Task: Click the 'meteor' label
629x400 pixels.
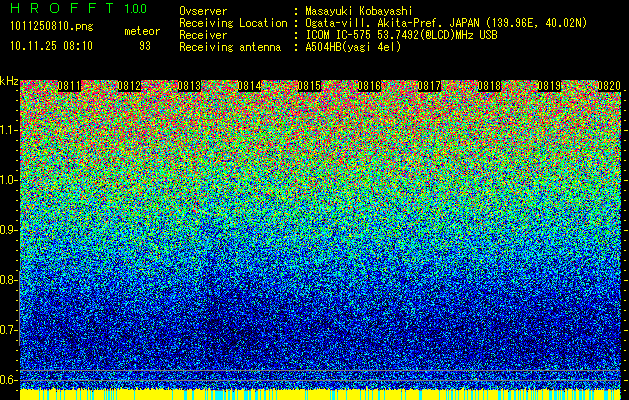Action: 142,31
